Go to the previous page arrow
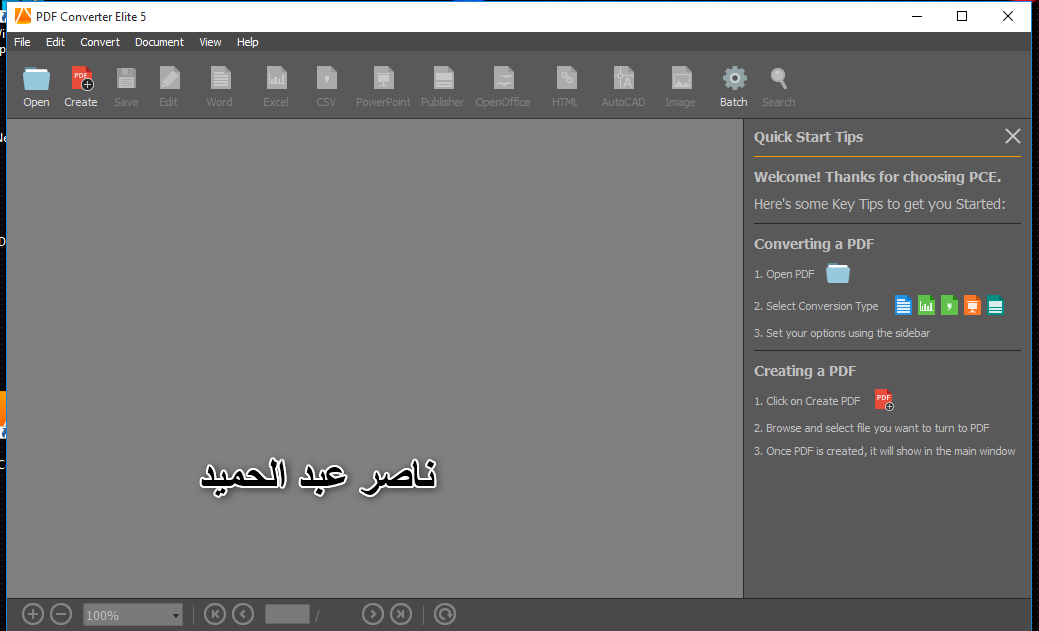The width and height of the screenshot is (1039, 631). [243, 614]
